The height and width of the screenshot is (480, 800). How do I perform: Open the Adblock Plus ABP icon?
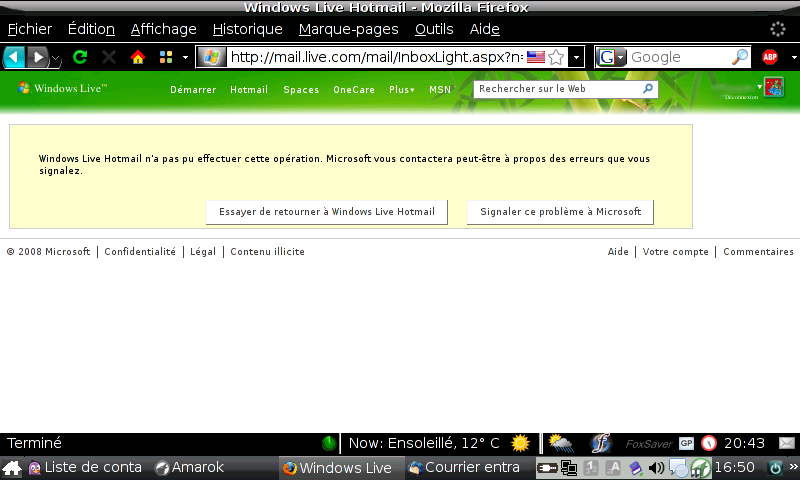[770, 57]
